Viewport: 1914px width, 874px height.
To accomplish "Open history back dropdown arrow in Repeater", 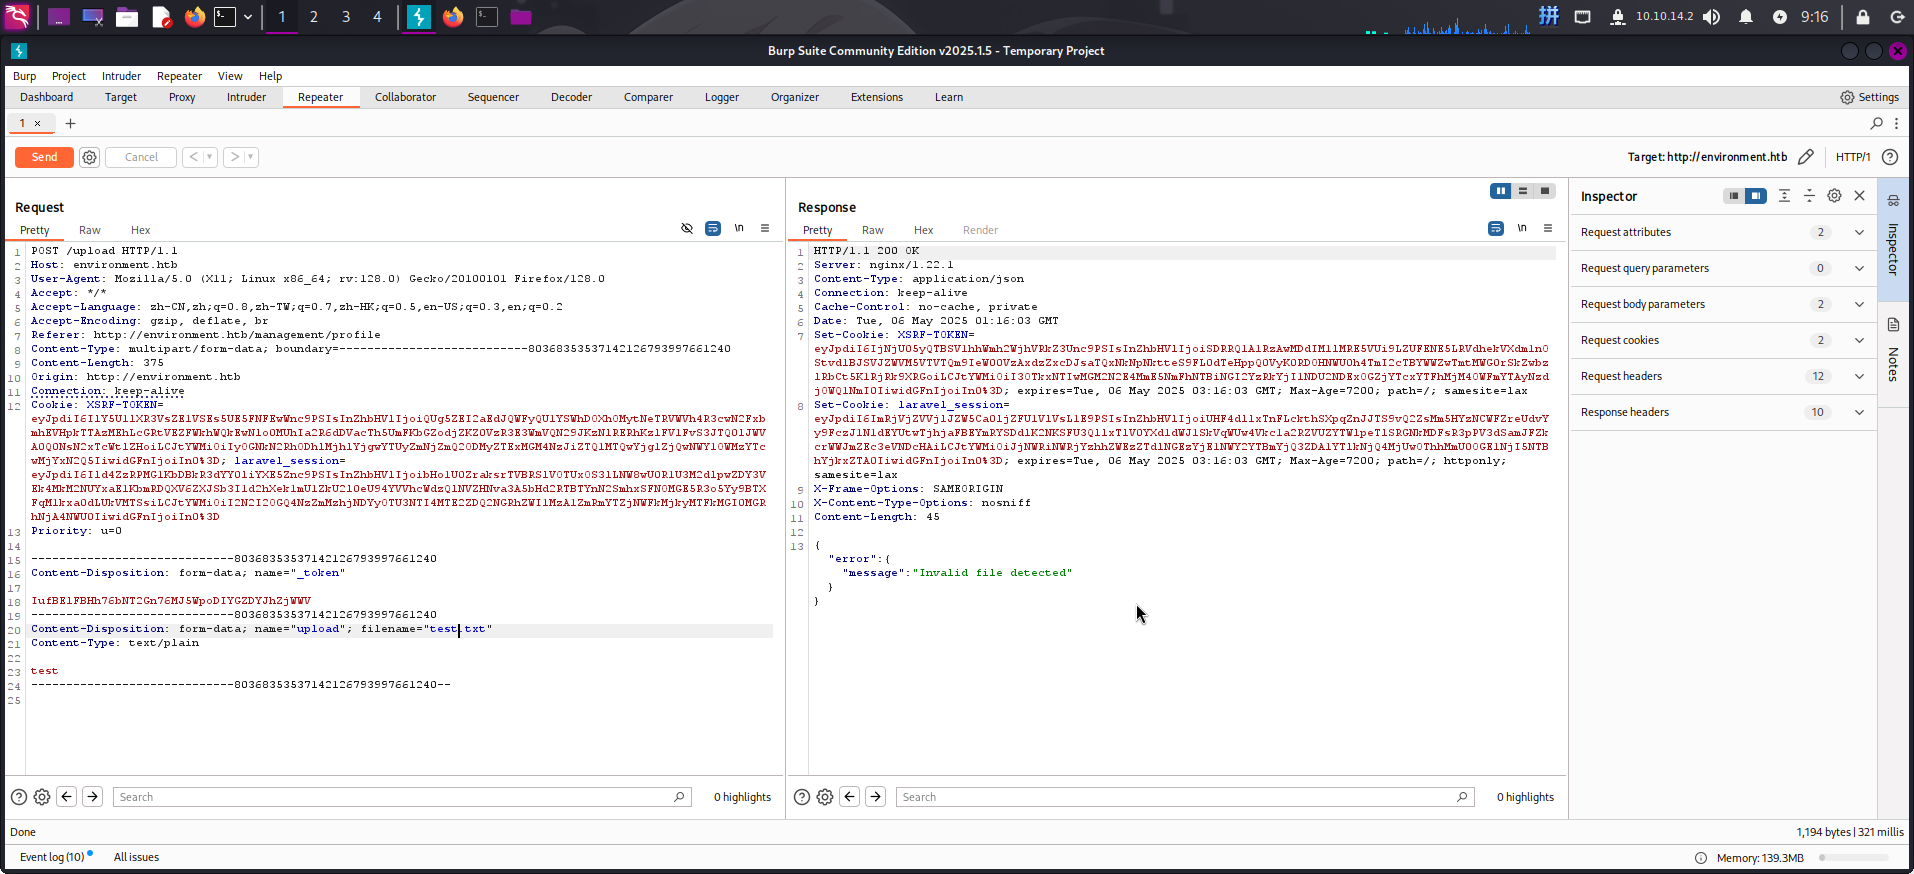I will pos(209,157).
